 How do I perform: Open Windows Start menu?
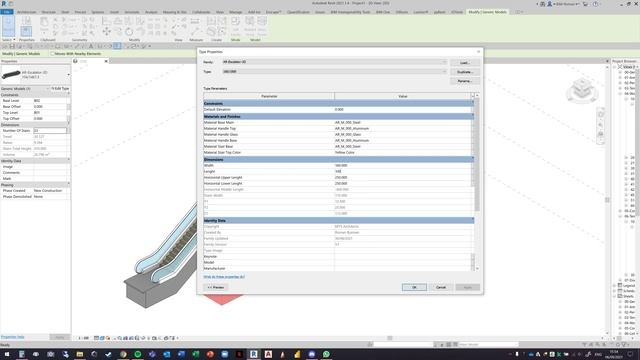[7, 354]
